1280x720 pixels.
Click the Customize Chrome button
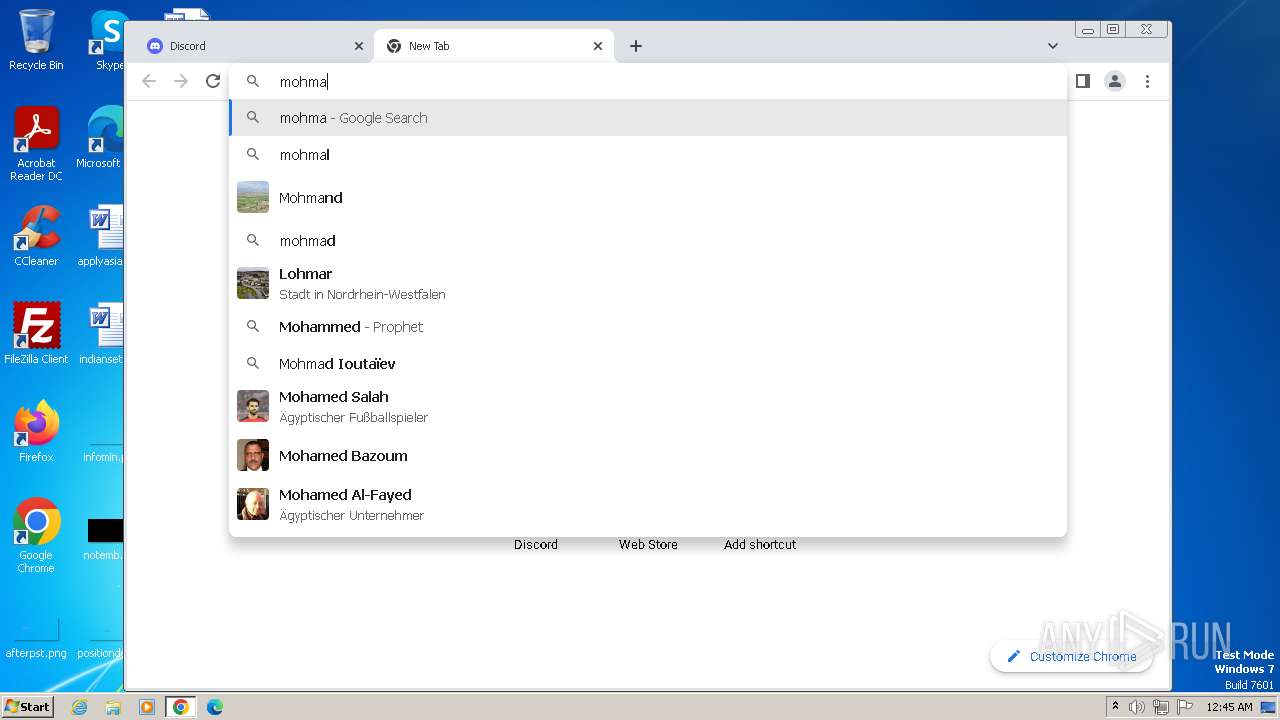pos(1071,656)
